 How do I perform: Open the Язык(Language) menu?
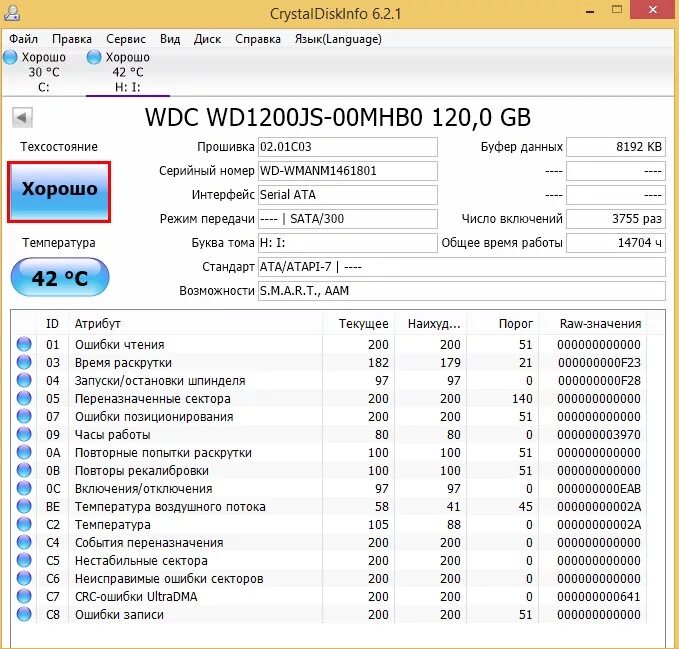click(338, 39)
